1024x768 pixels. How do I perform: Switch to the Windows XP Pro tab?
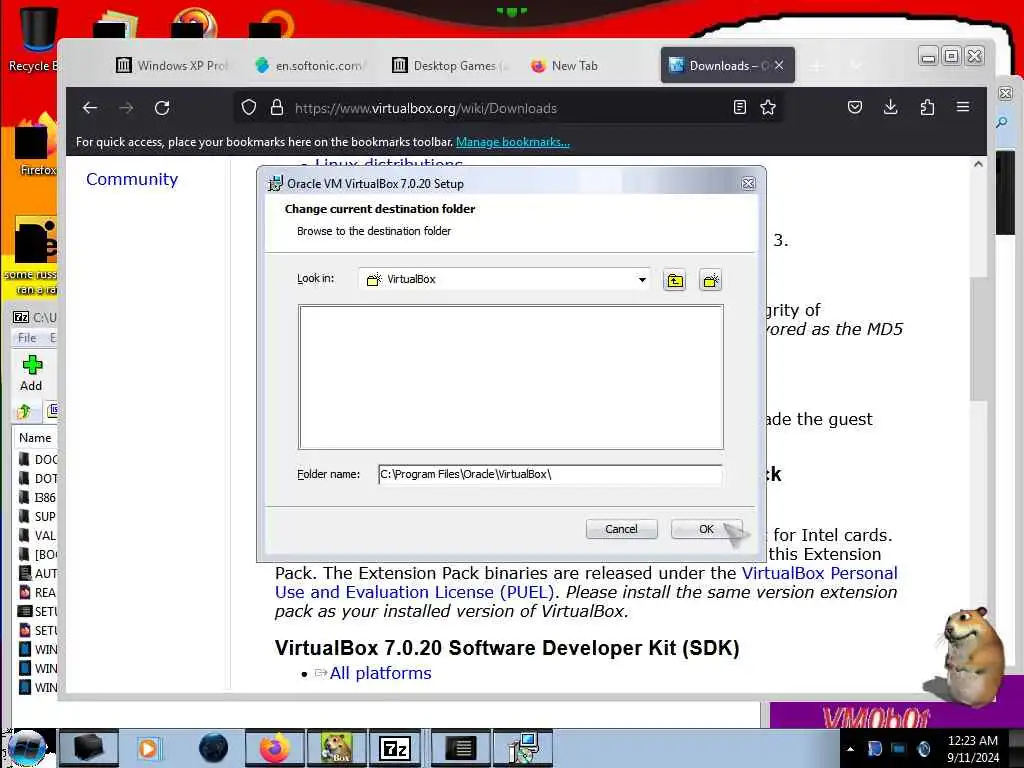click(173, 65)
